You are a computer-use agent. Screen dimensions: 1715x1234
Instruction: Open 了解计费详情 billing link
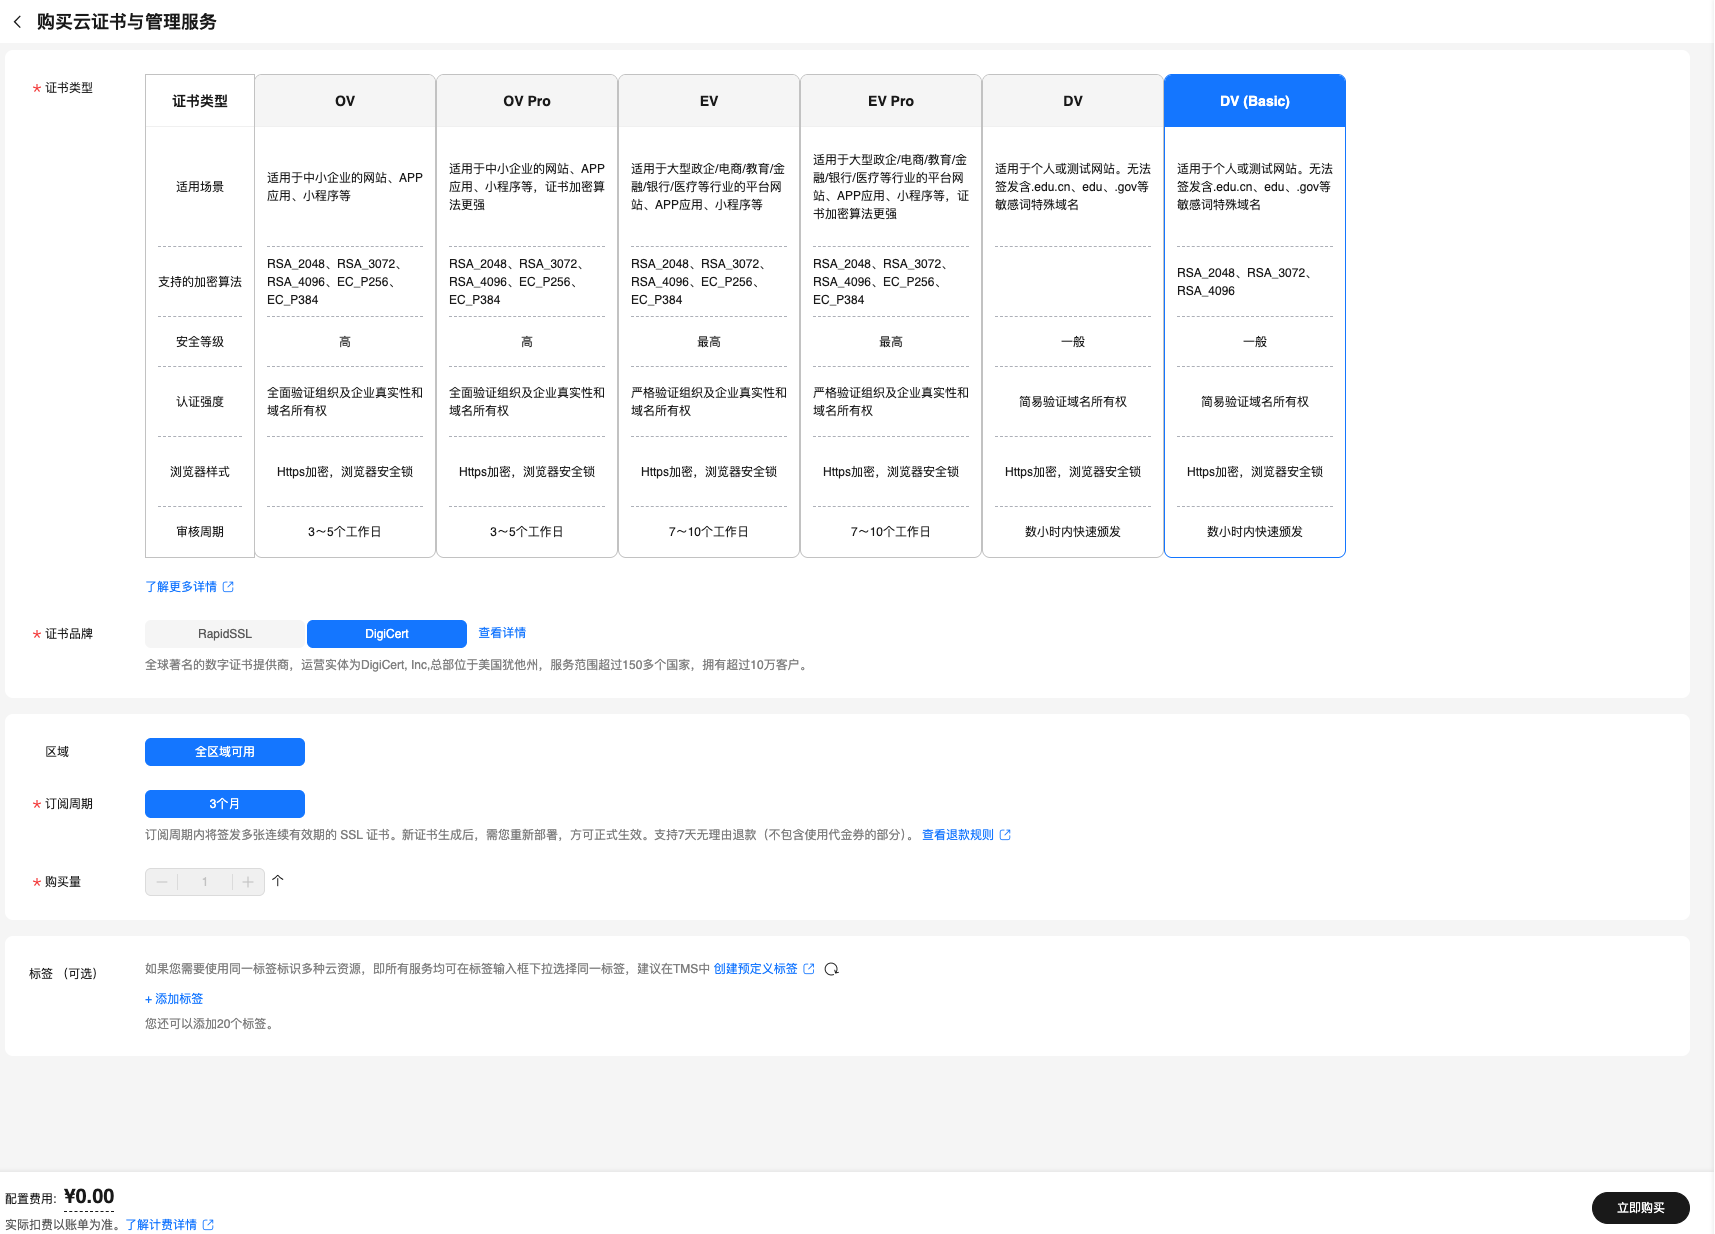coord(161,1224)
